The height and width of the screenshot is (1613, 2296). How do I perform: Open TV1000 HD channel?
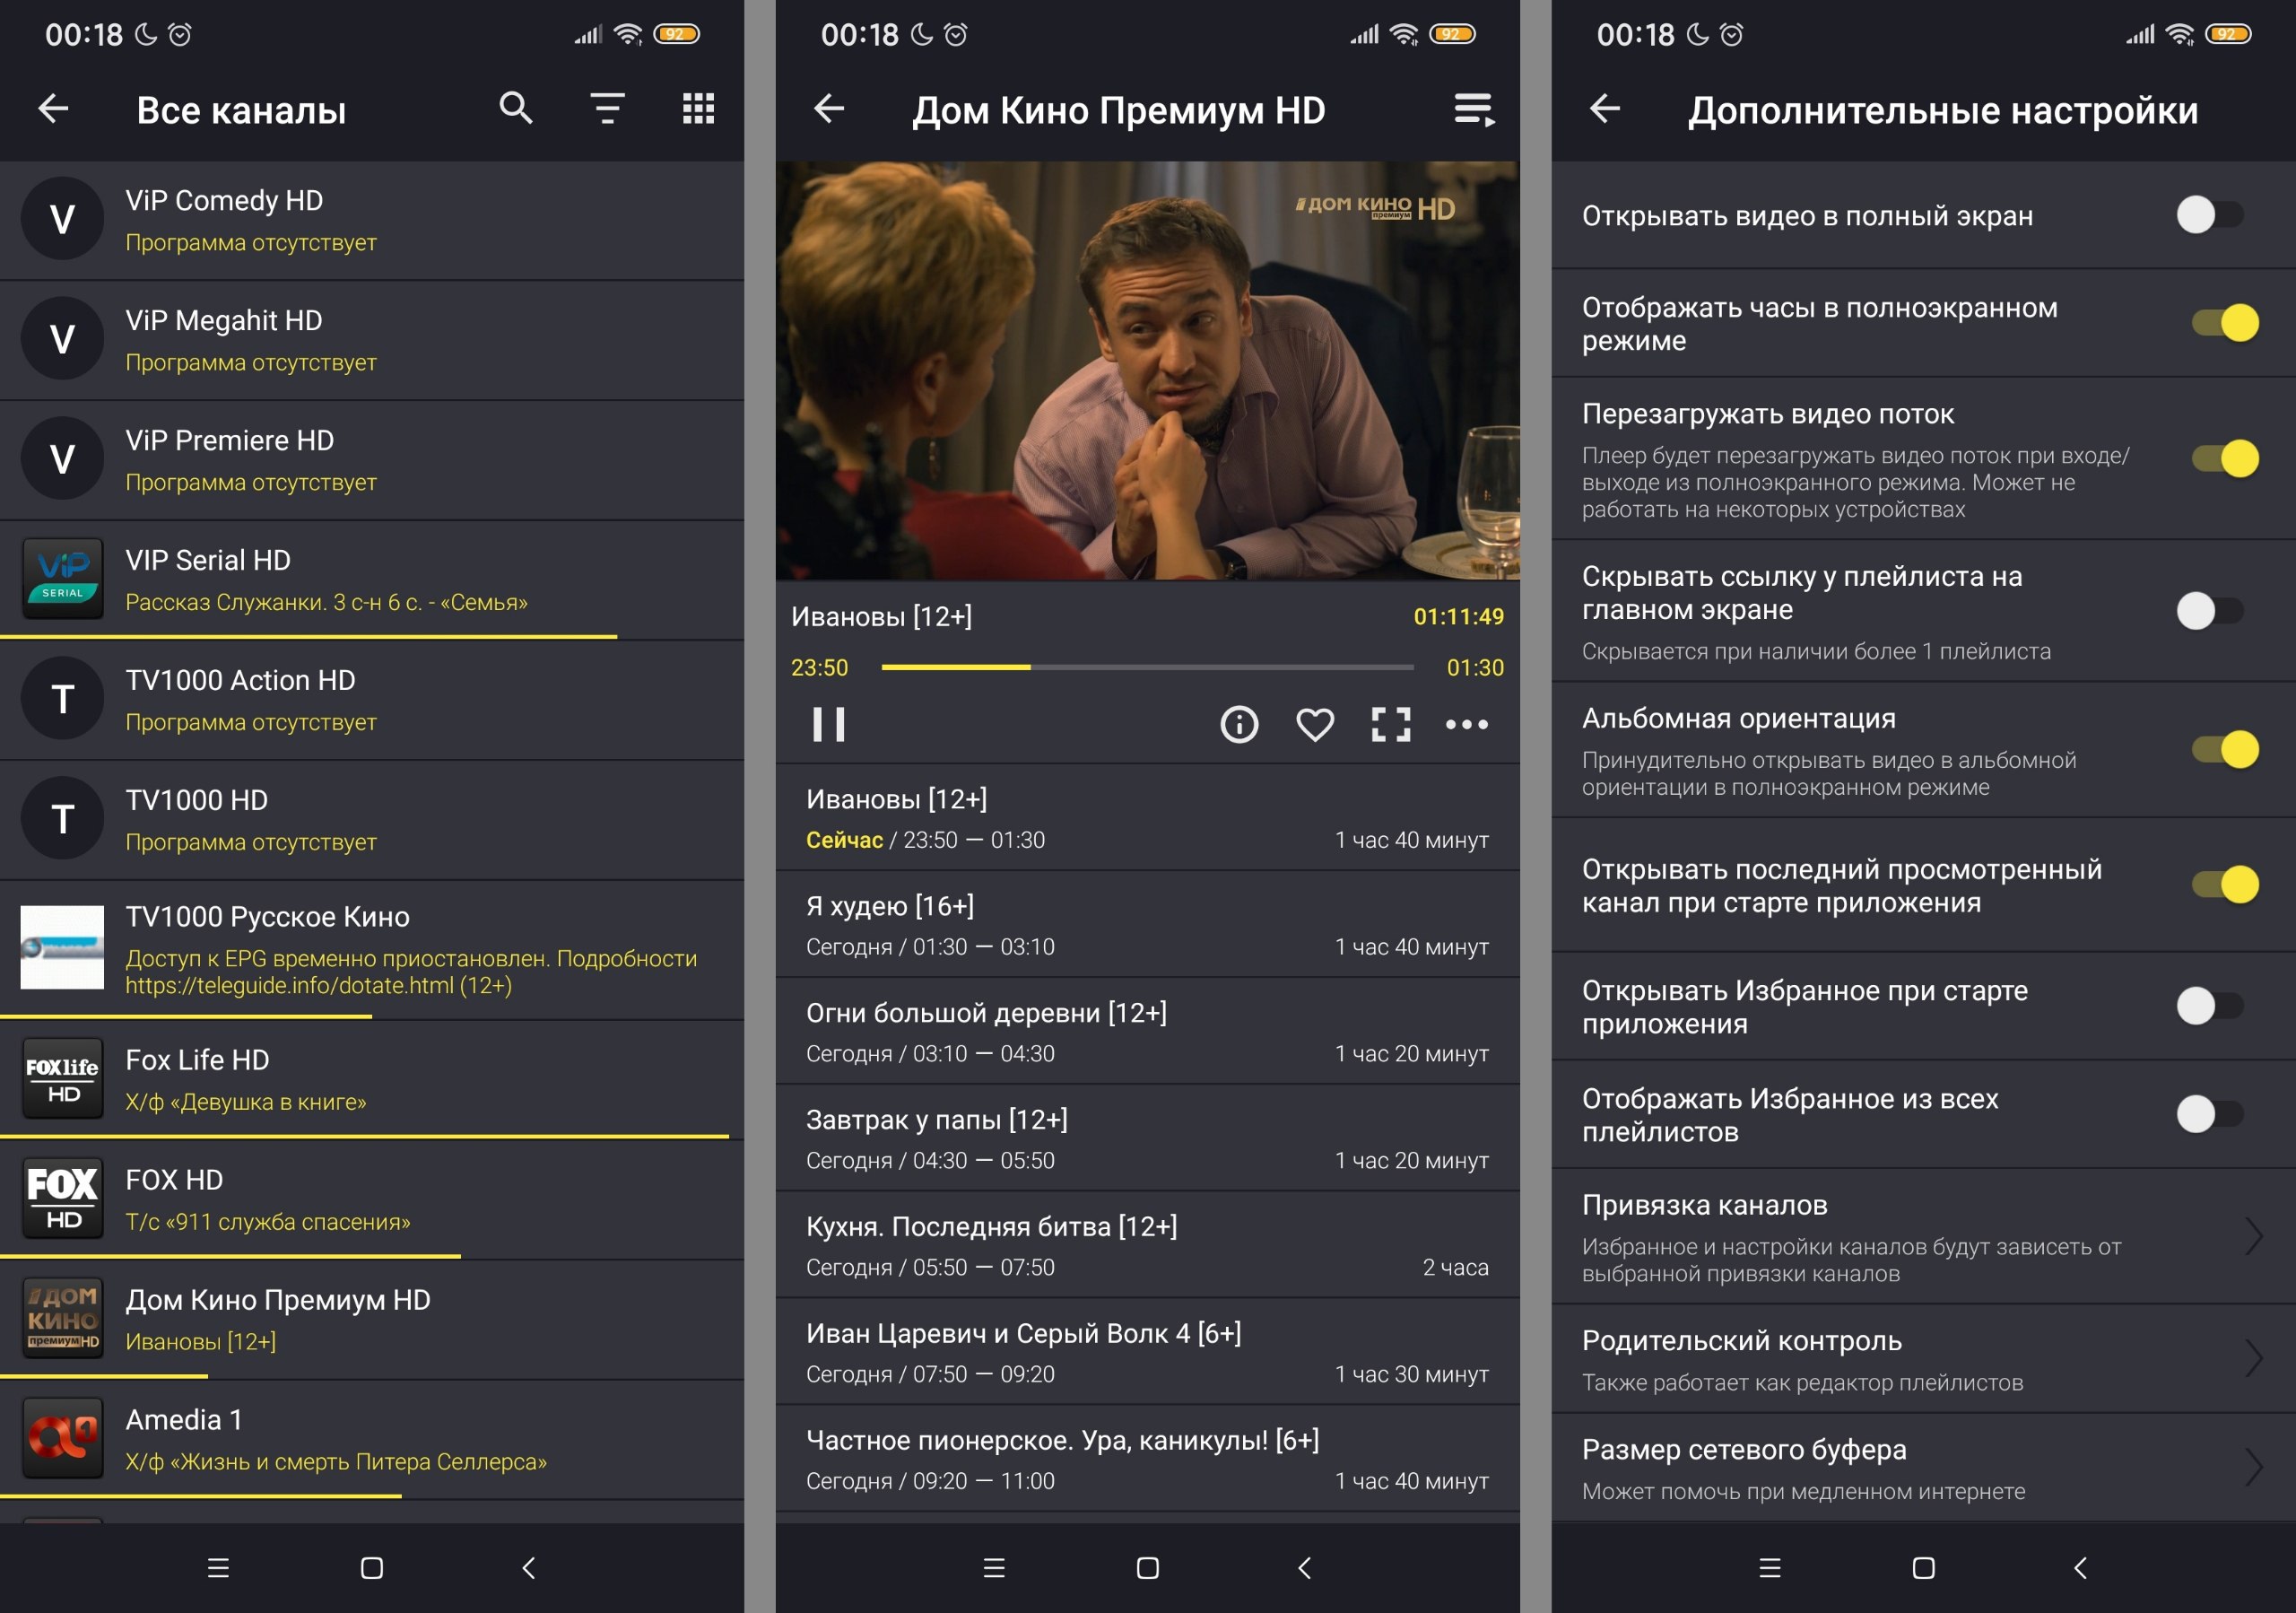click(x=372, y=820)
